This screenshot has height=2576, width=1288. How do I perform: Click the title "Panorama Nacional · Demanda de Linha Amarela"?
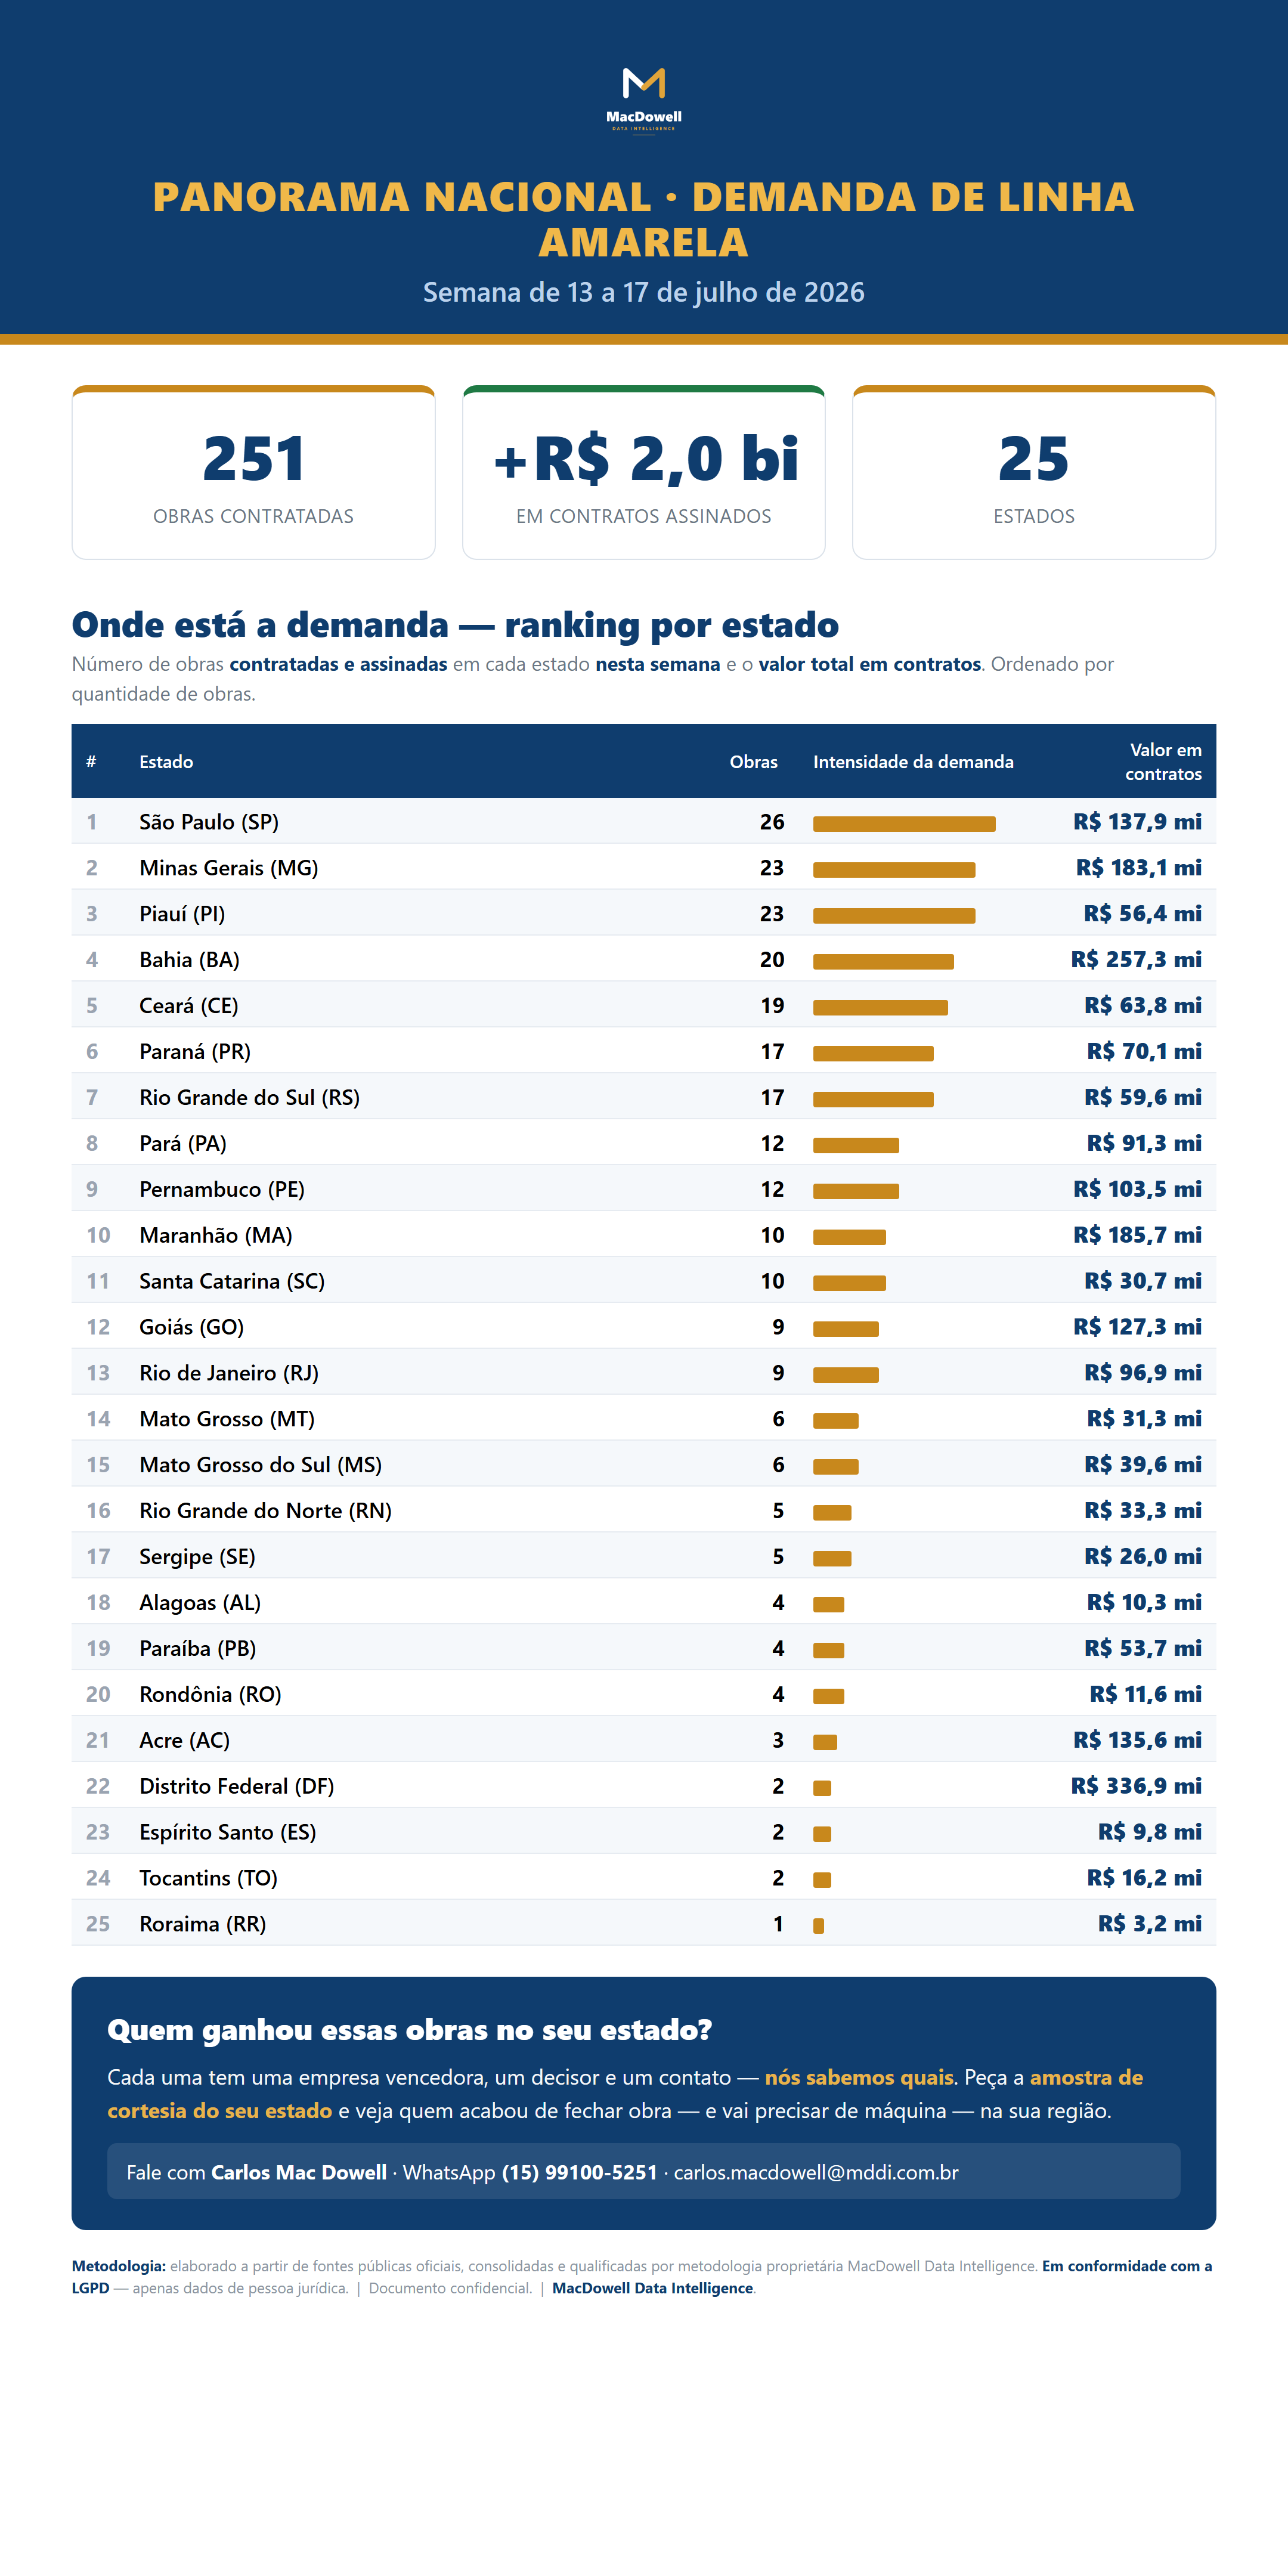pyautogui.click(x=644, y=219)
